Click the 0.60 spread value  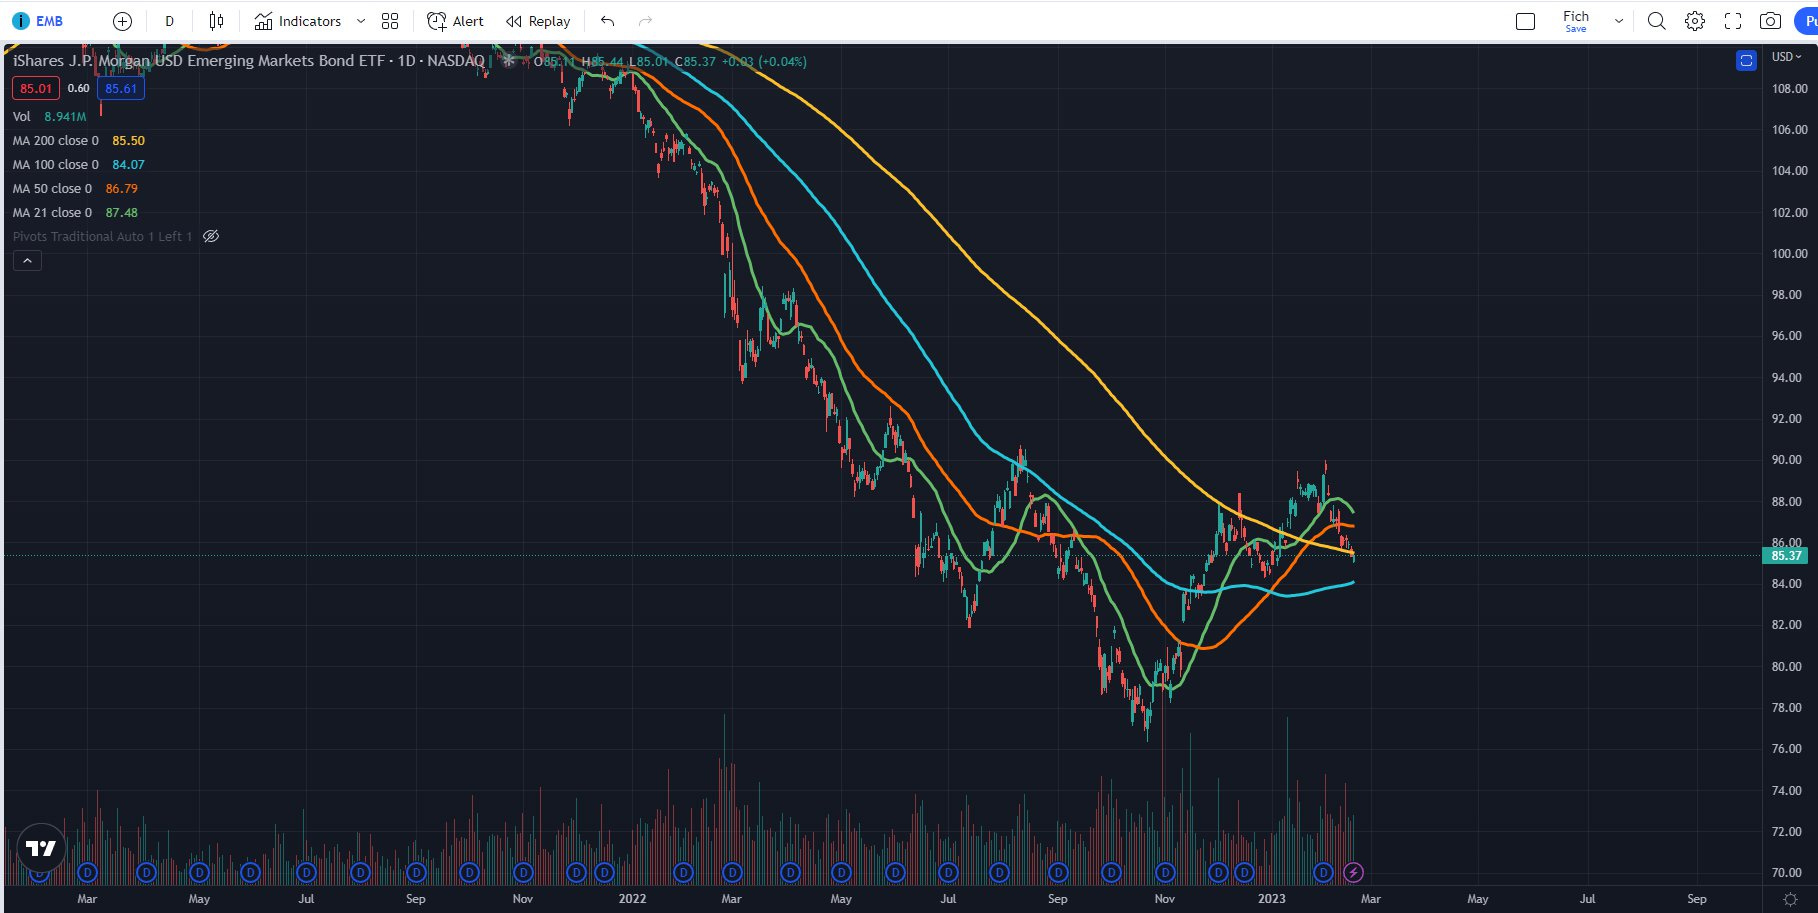tap(78, 88)
